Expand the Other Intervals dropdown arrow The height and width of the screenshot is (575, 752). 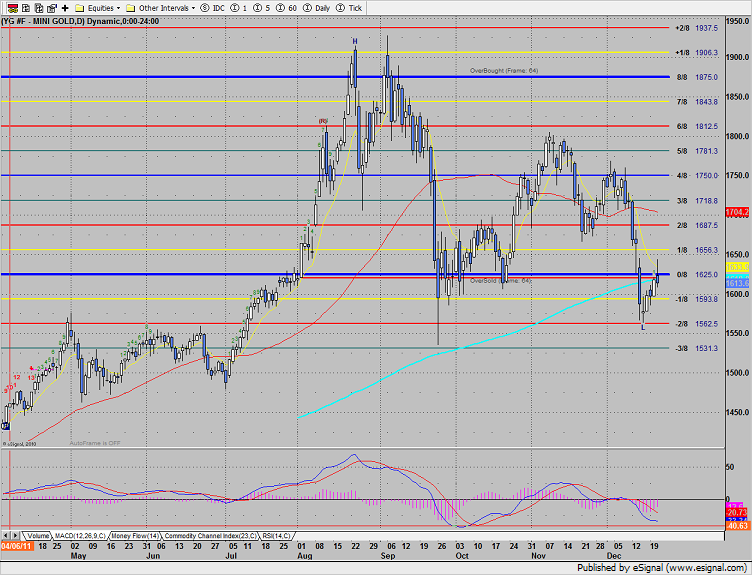coord(193,8)
